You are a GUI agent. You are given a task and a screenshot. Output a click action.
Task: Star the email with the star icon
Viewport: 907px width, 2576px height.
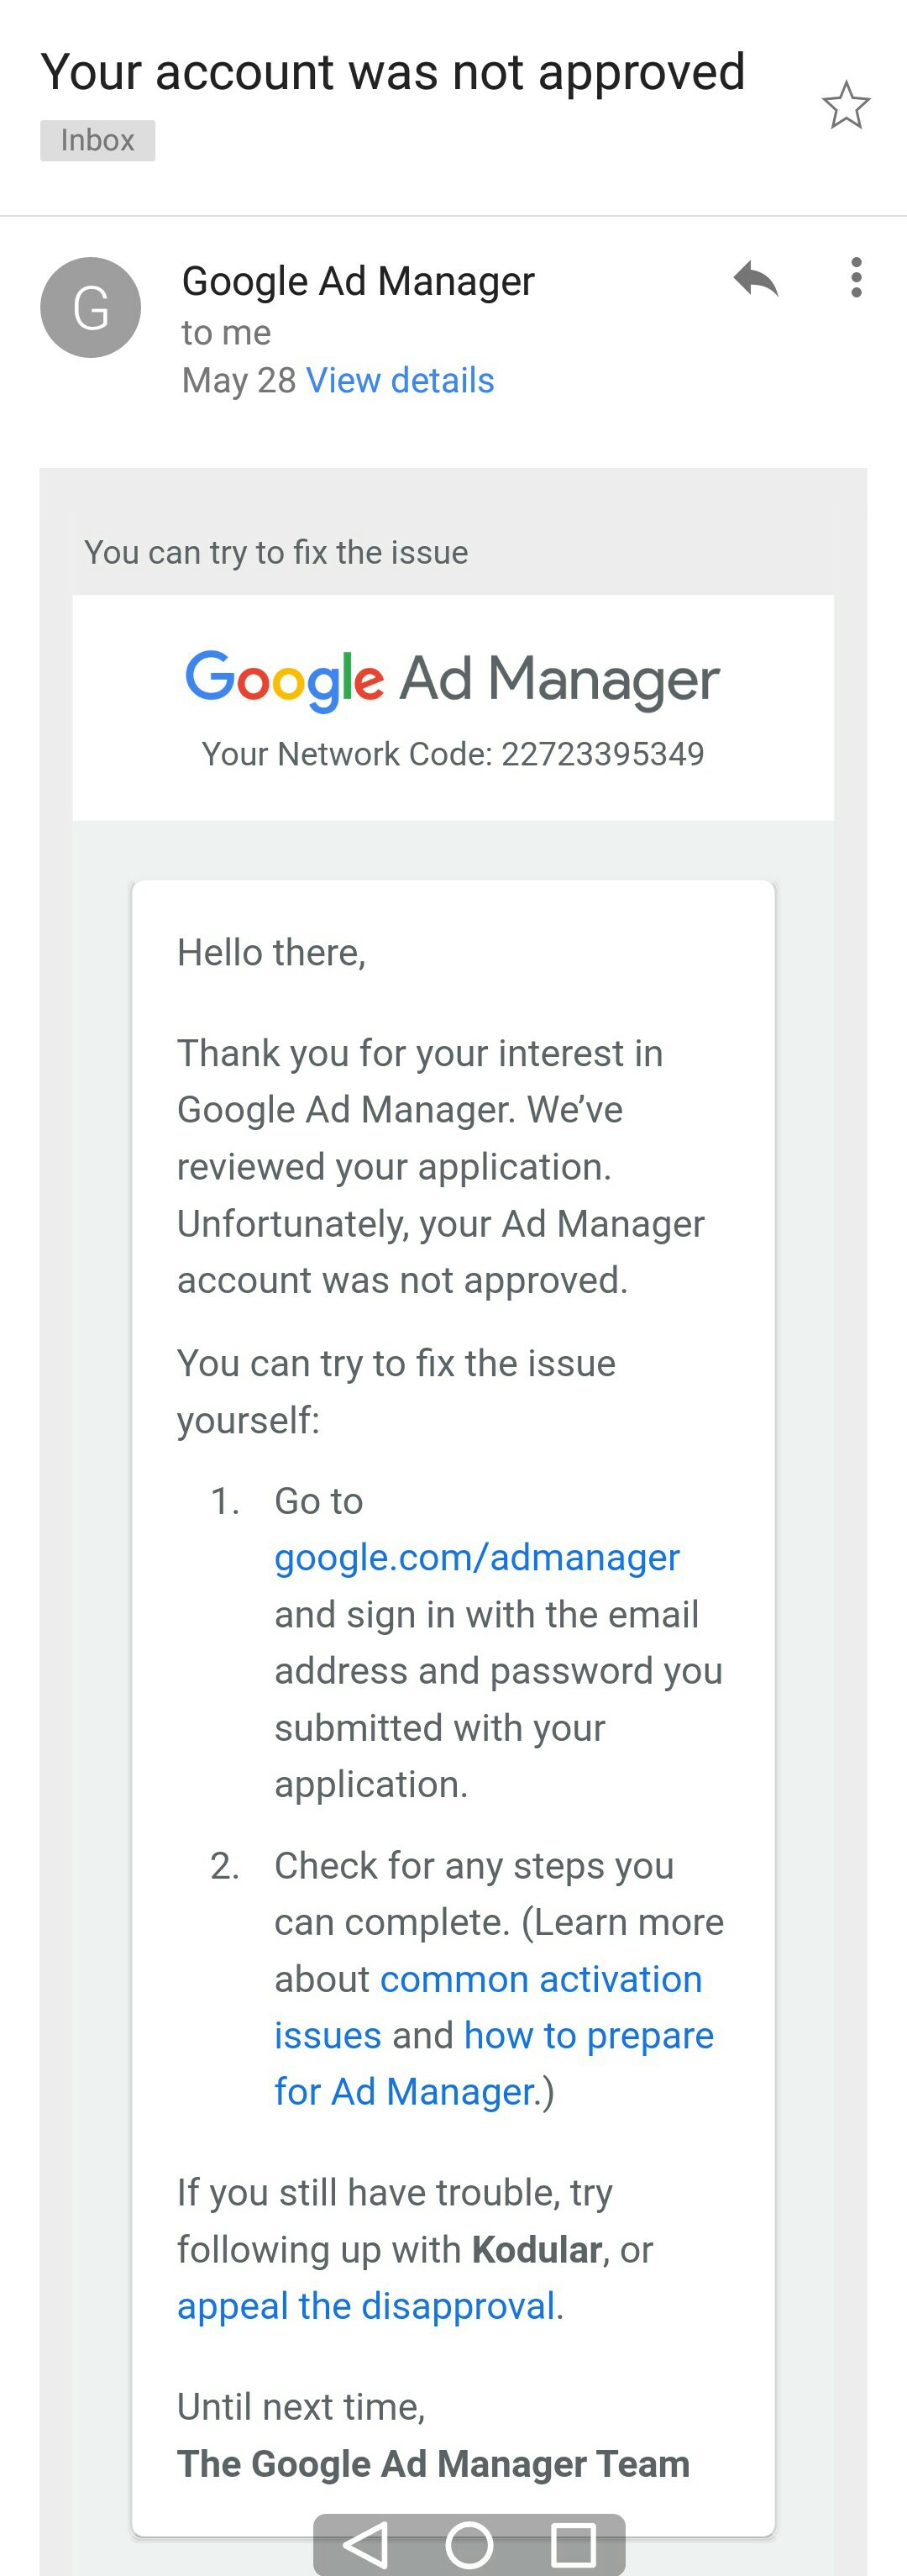[846, 105]
